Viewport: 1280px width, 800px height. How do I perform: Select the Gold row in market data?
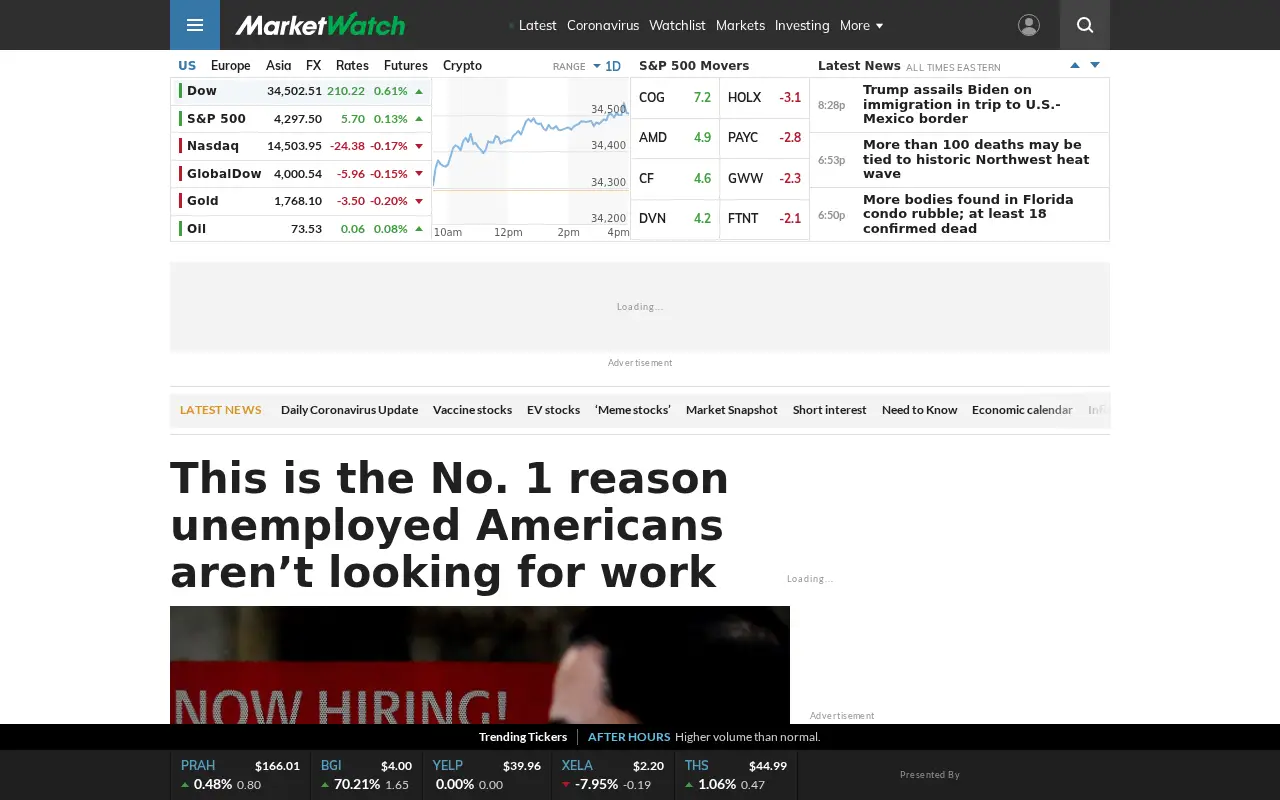click(x=301, y=201)
